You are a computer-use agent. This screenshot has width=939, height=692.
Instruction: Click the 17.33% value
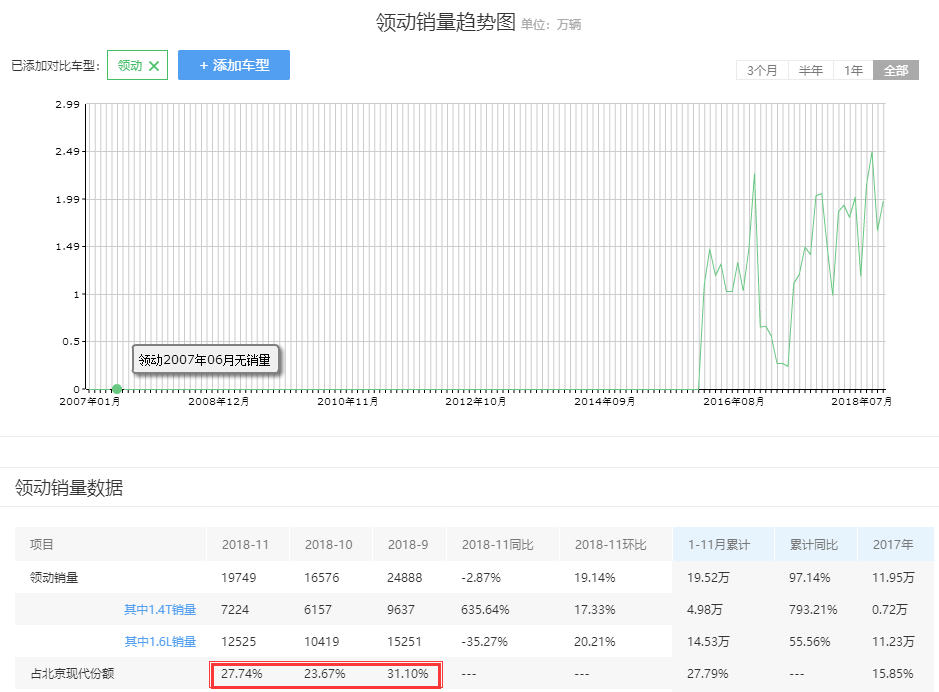595,609
